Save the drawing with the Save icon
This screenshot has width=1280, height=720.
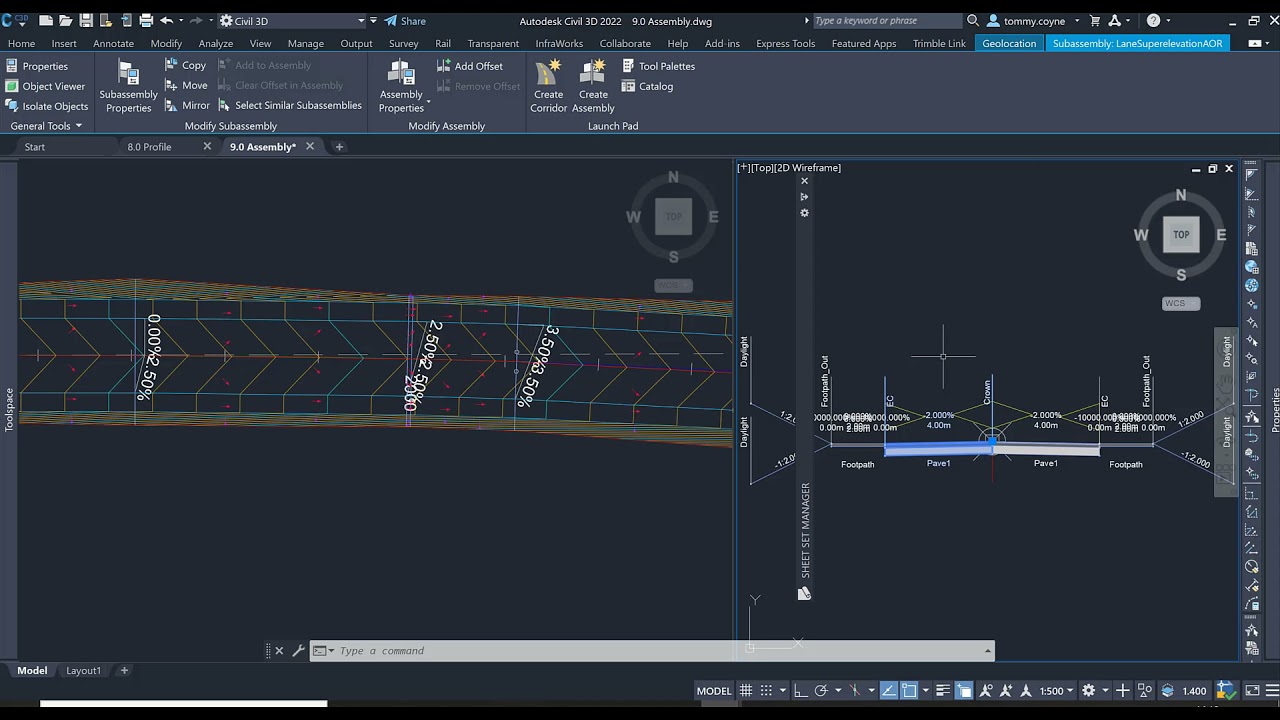point(86,20)
